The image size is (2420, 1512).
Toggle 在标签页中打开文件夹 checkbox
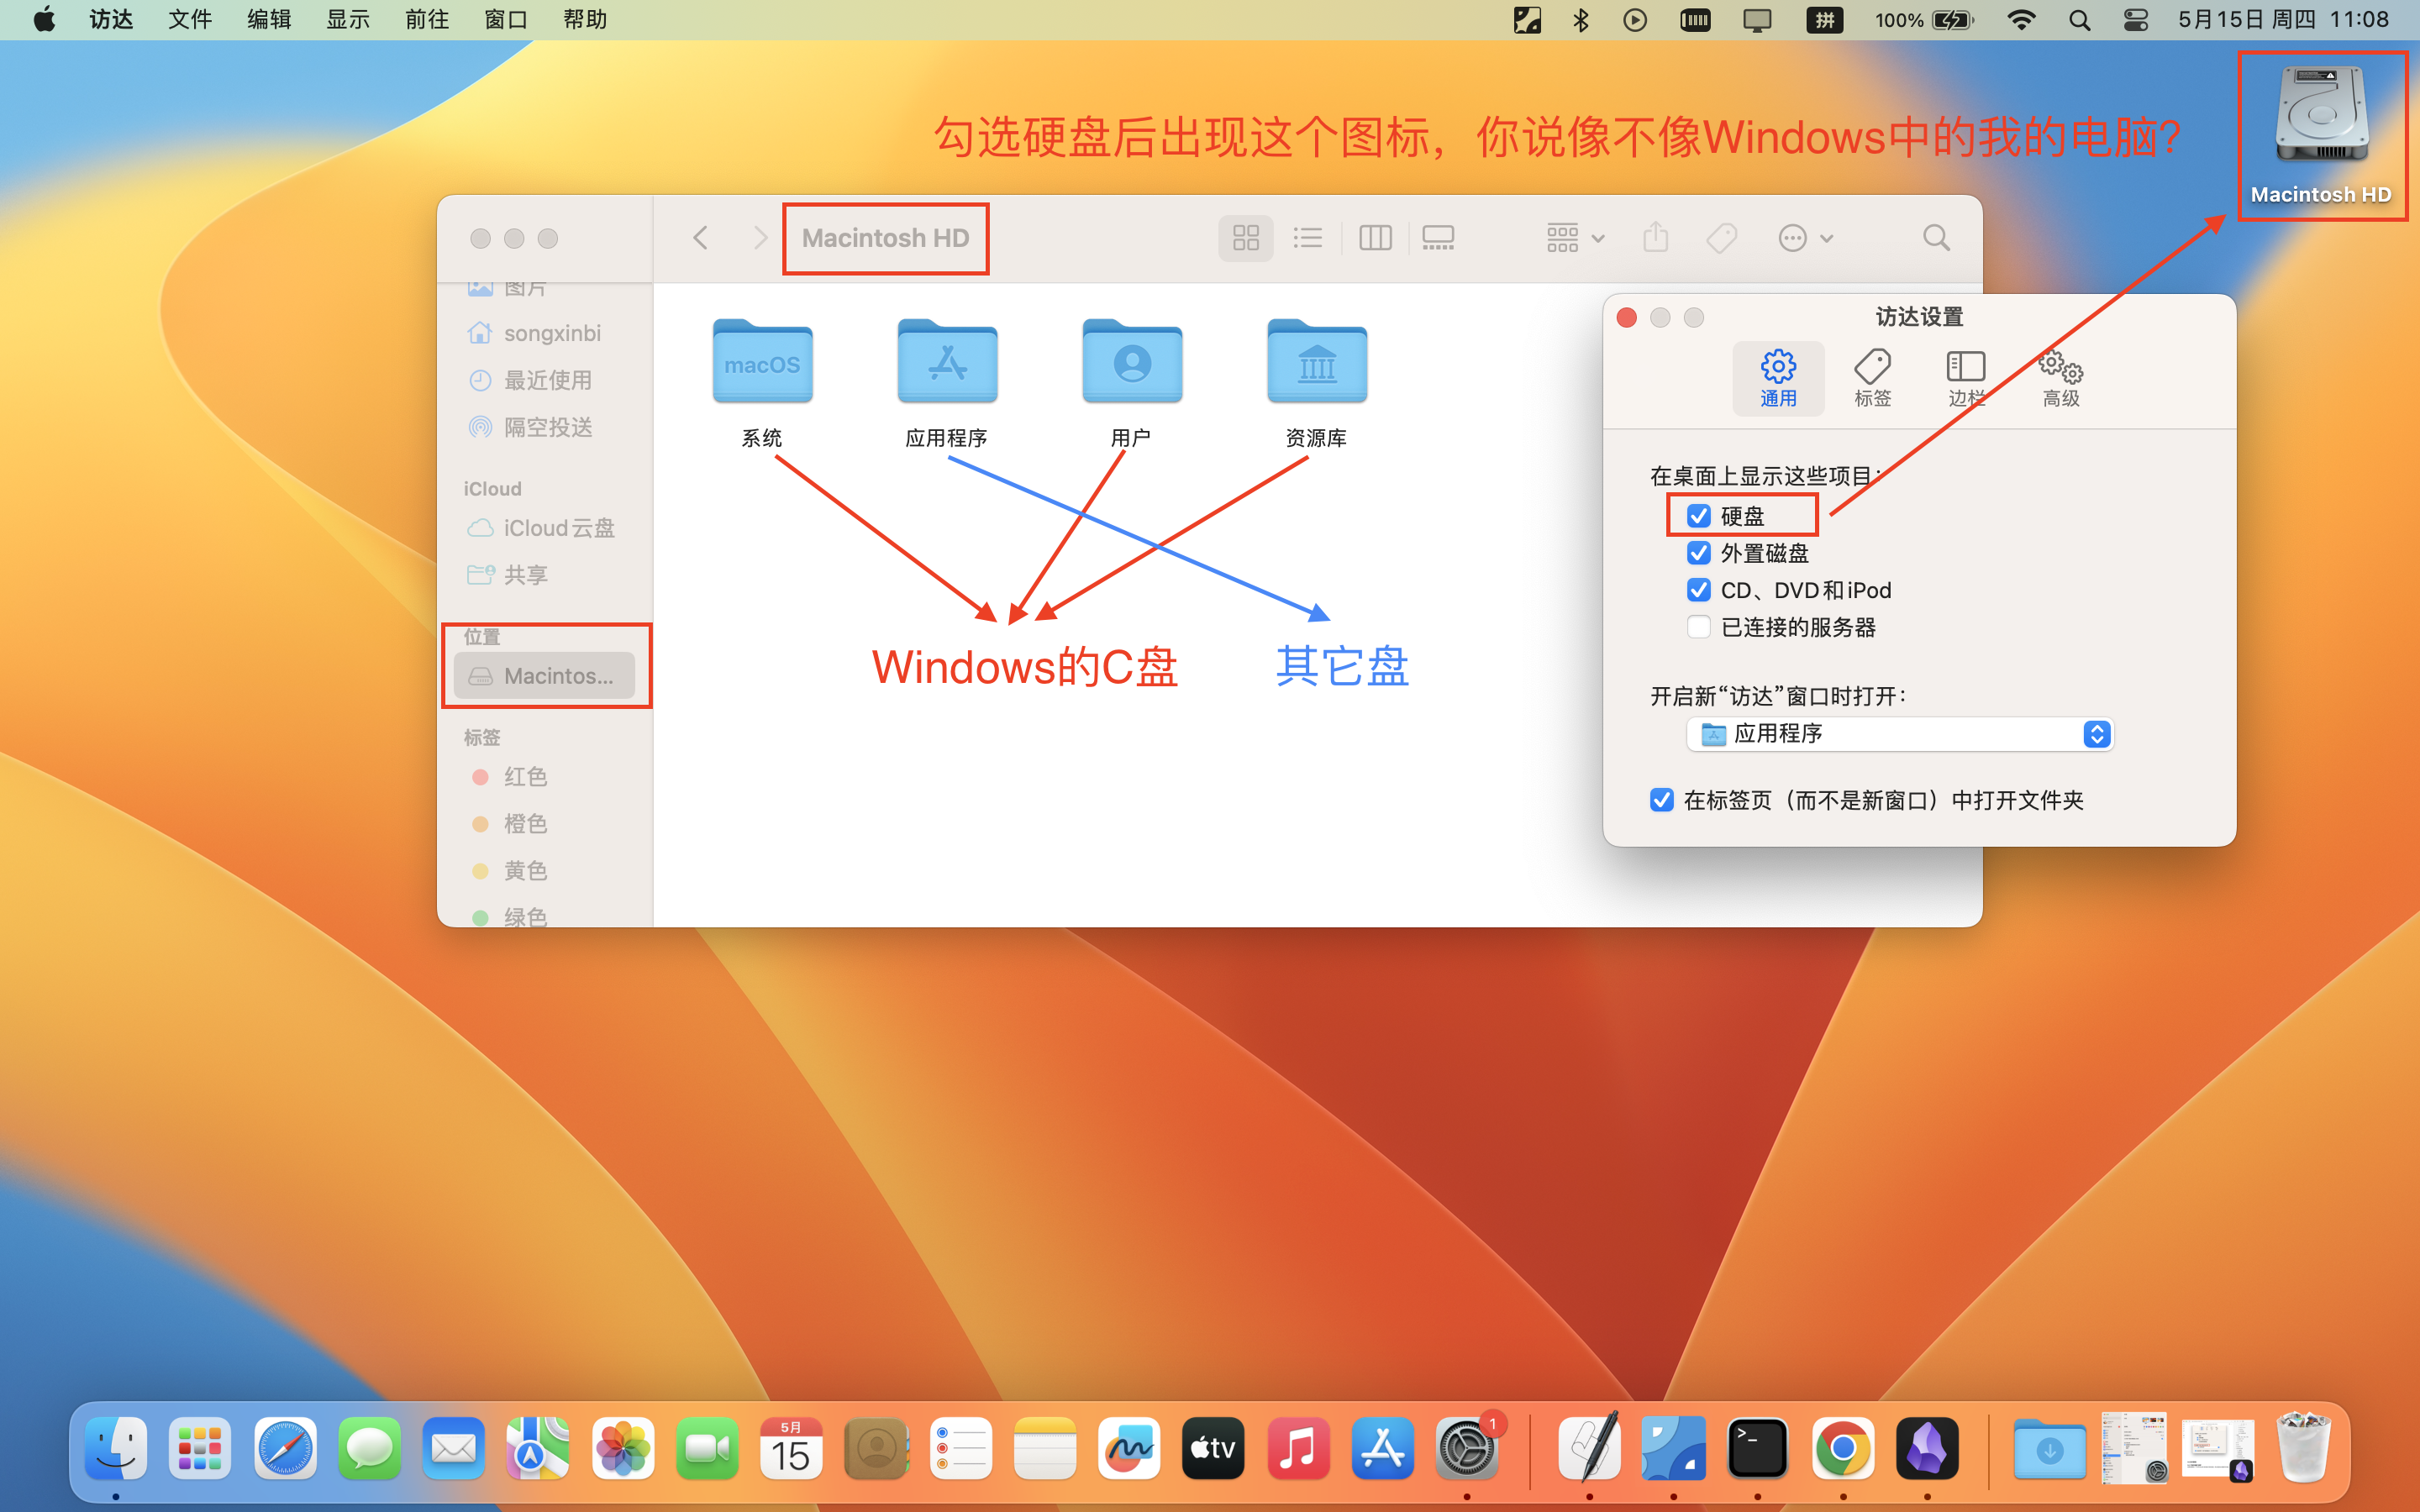(1662, 800)
